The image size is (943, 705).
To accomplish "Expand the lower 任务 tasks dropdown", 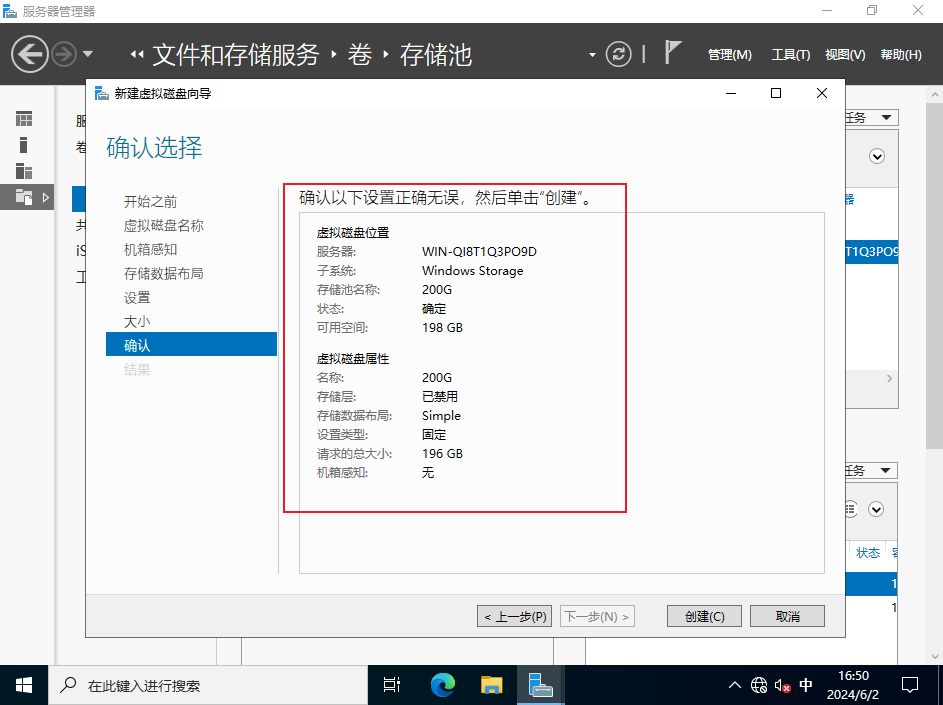I will (x=870, y=471).
